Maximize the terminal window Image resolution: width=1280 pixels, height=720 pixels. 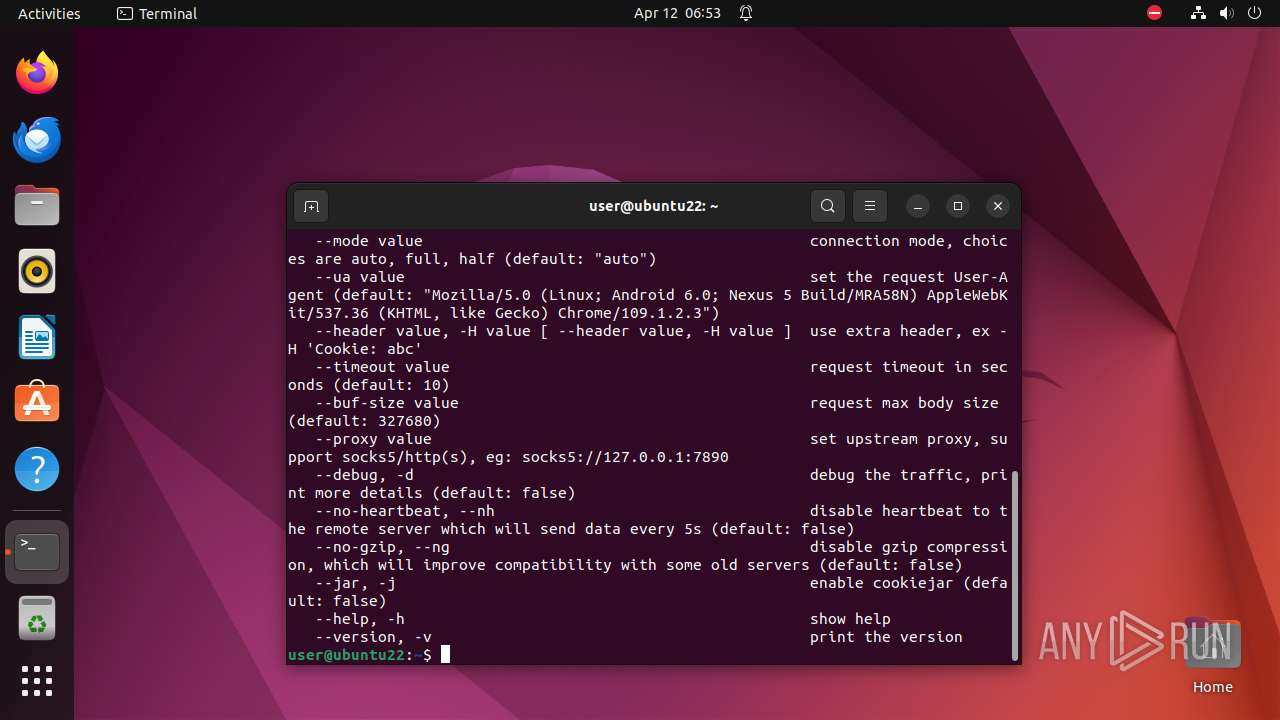[x=958, y=206]
